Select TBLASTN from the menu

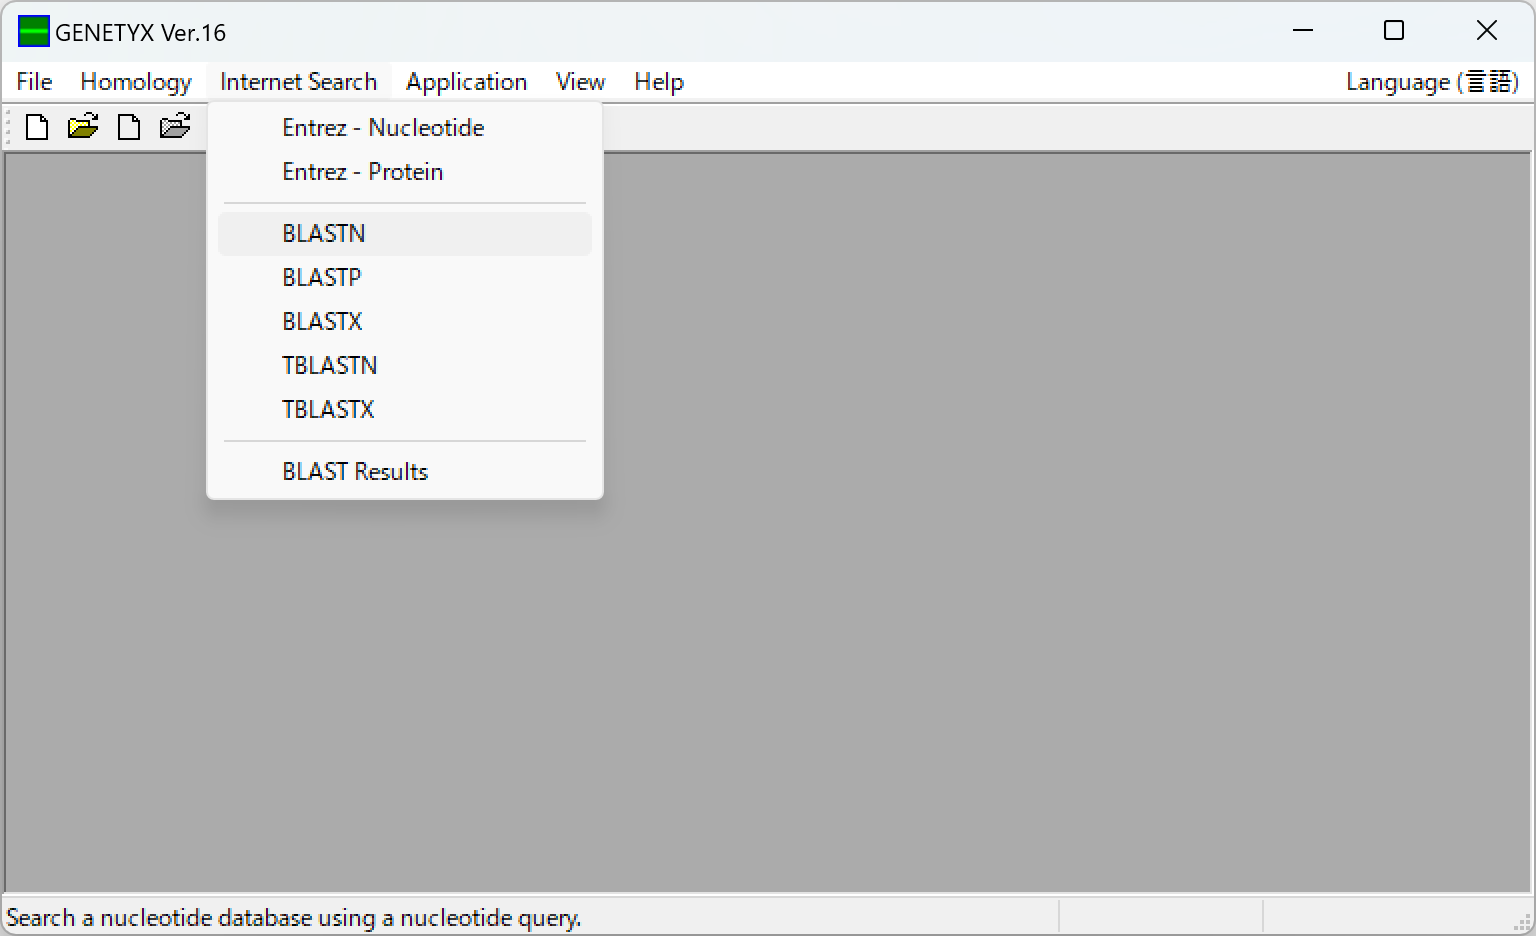[x=405, y=366]
